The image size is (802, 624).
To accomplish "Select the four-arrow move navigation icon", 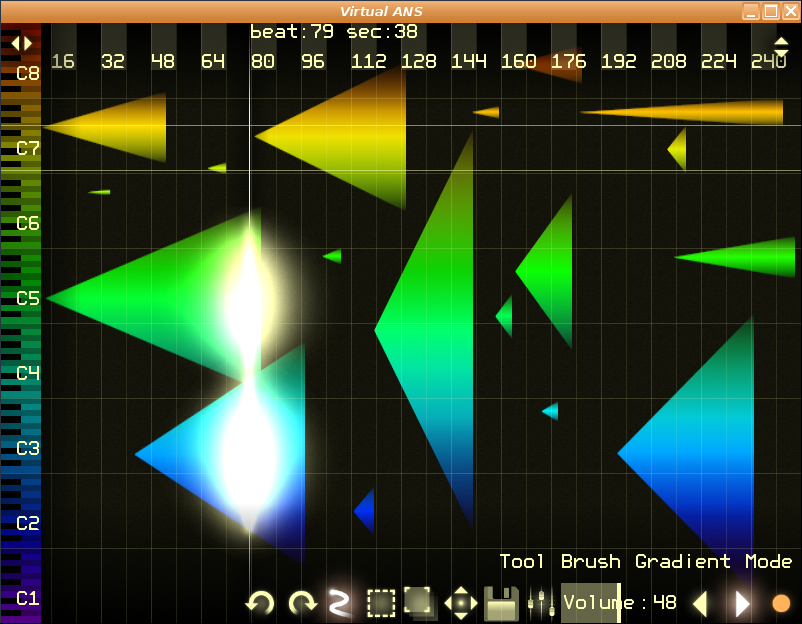I will click(x=461, y=603).
